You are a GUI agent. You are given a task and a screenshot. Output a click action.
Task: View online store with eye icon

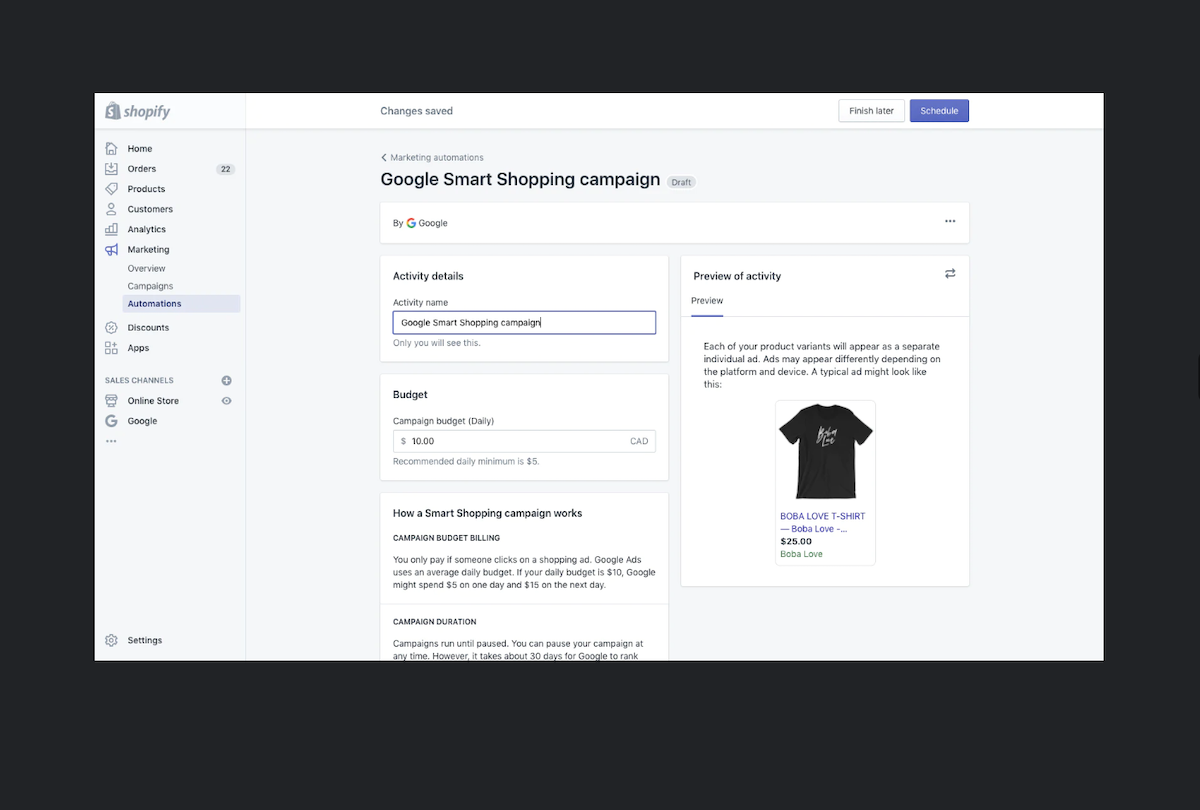[x=226, y=401]
